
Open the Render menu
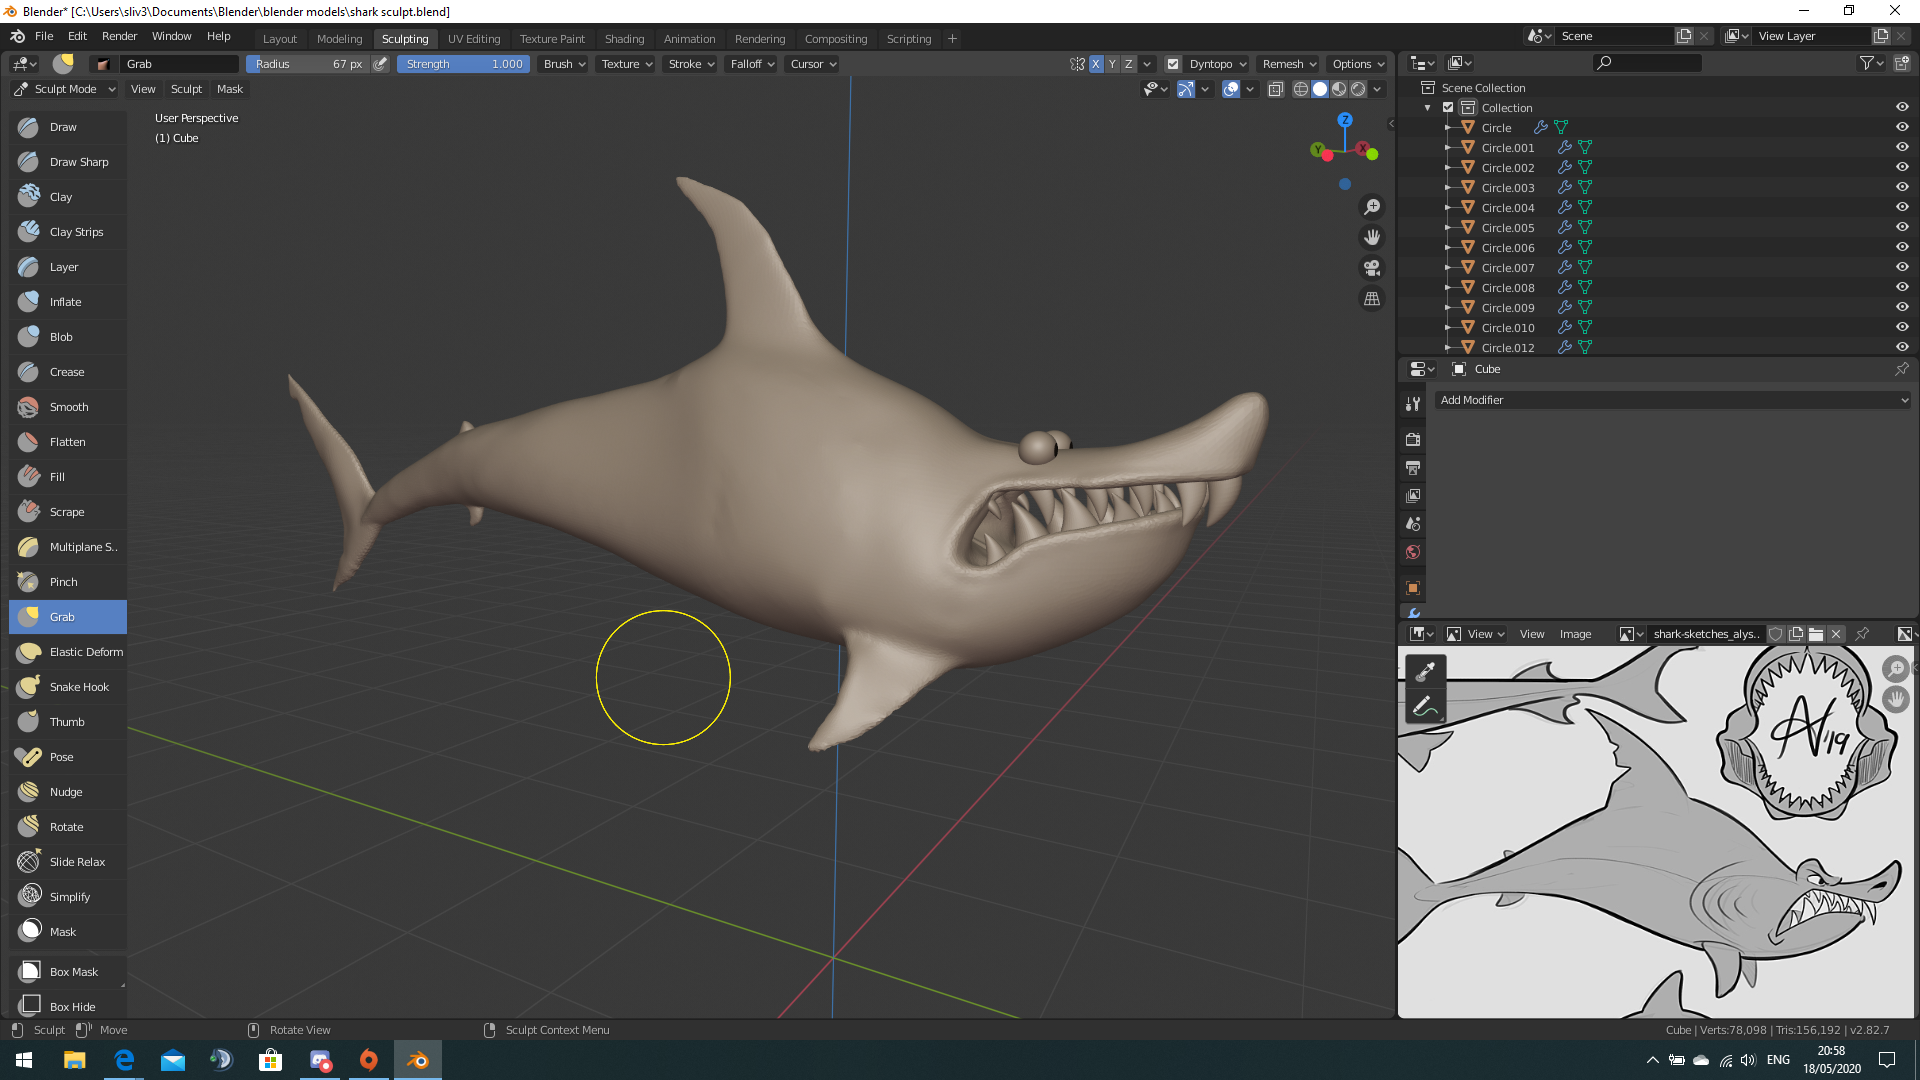(x=119, y=36)
